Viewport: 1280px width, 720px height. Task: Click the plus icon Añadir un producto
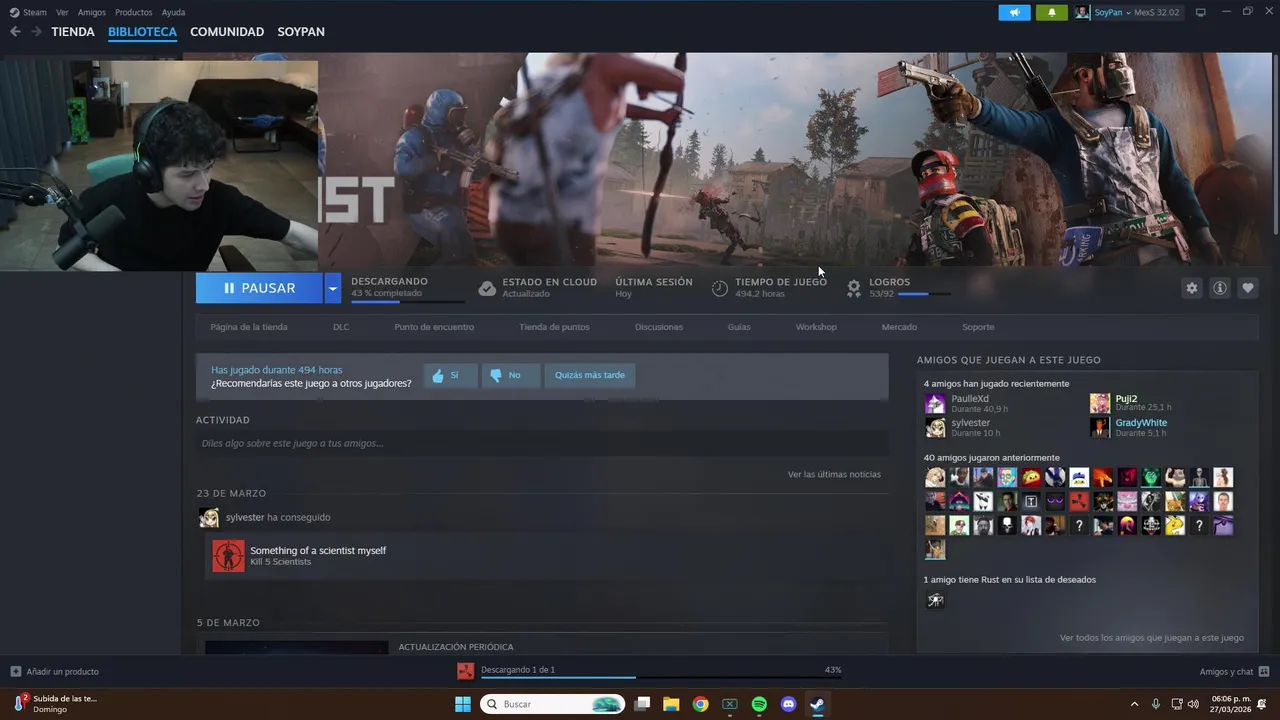(x=15, y=671)
